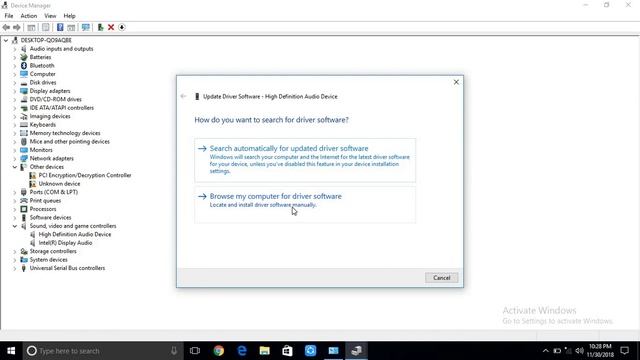Show hidden tray icons chevron

point(545,351)
